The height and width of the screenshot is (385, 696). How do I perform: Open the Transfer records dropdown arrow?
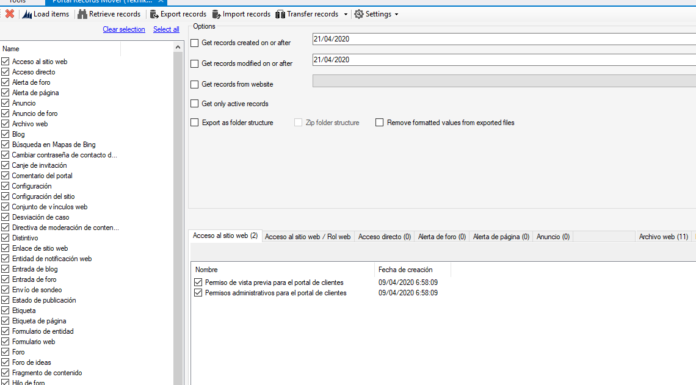click(x=345, y=14)
